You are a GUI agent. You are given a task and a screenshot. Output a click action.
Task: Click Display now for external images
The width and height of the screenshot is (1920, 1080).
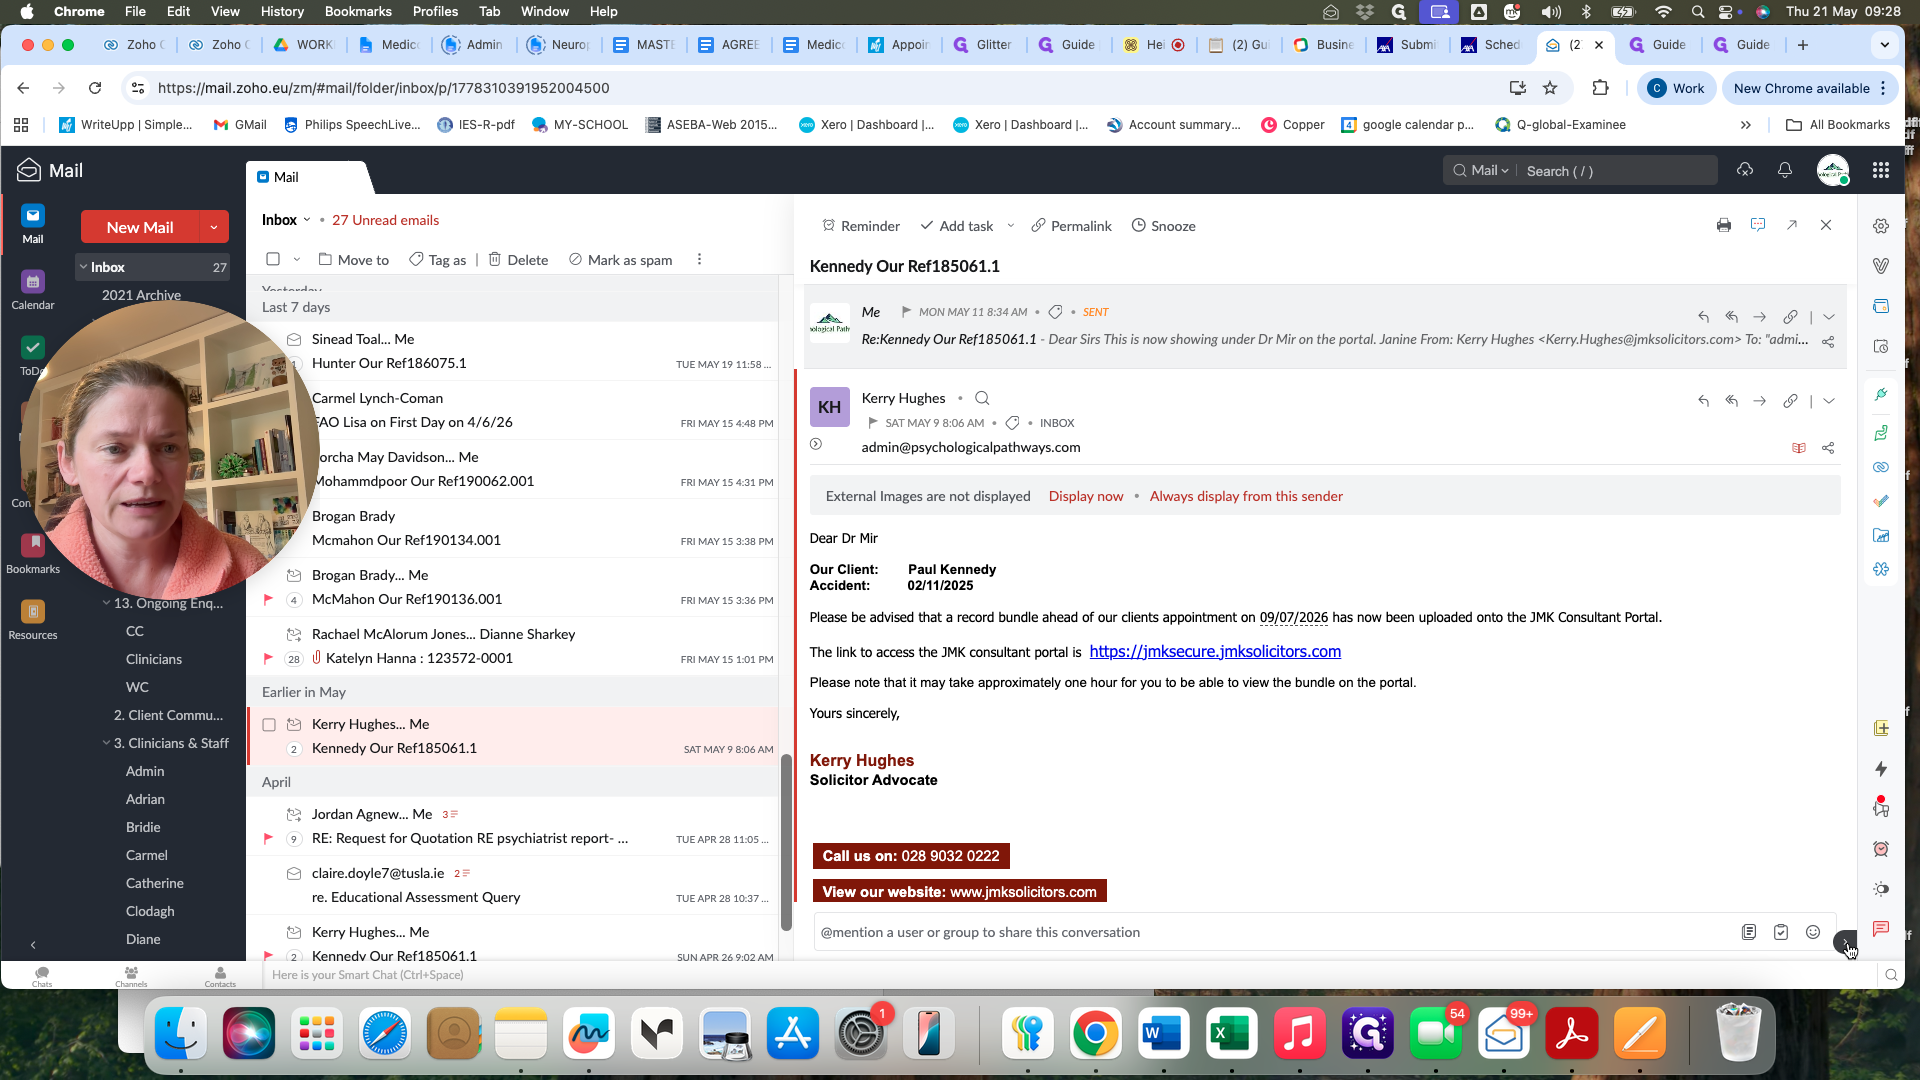point(1086,496)
